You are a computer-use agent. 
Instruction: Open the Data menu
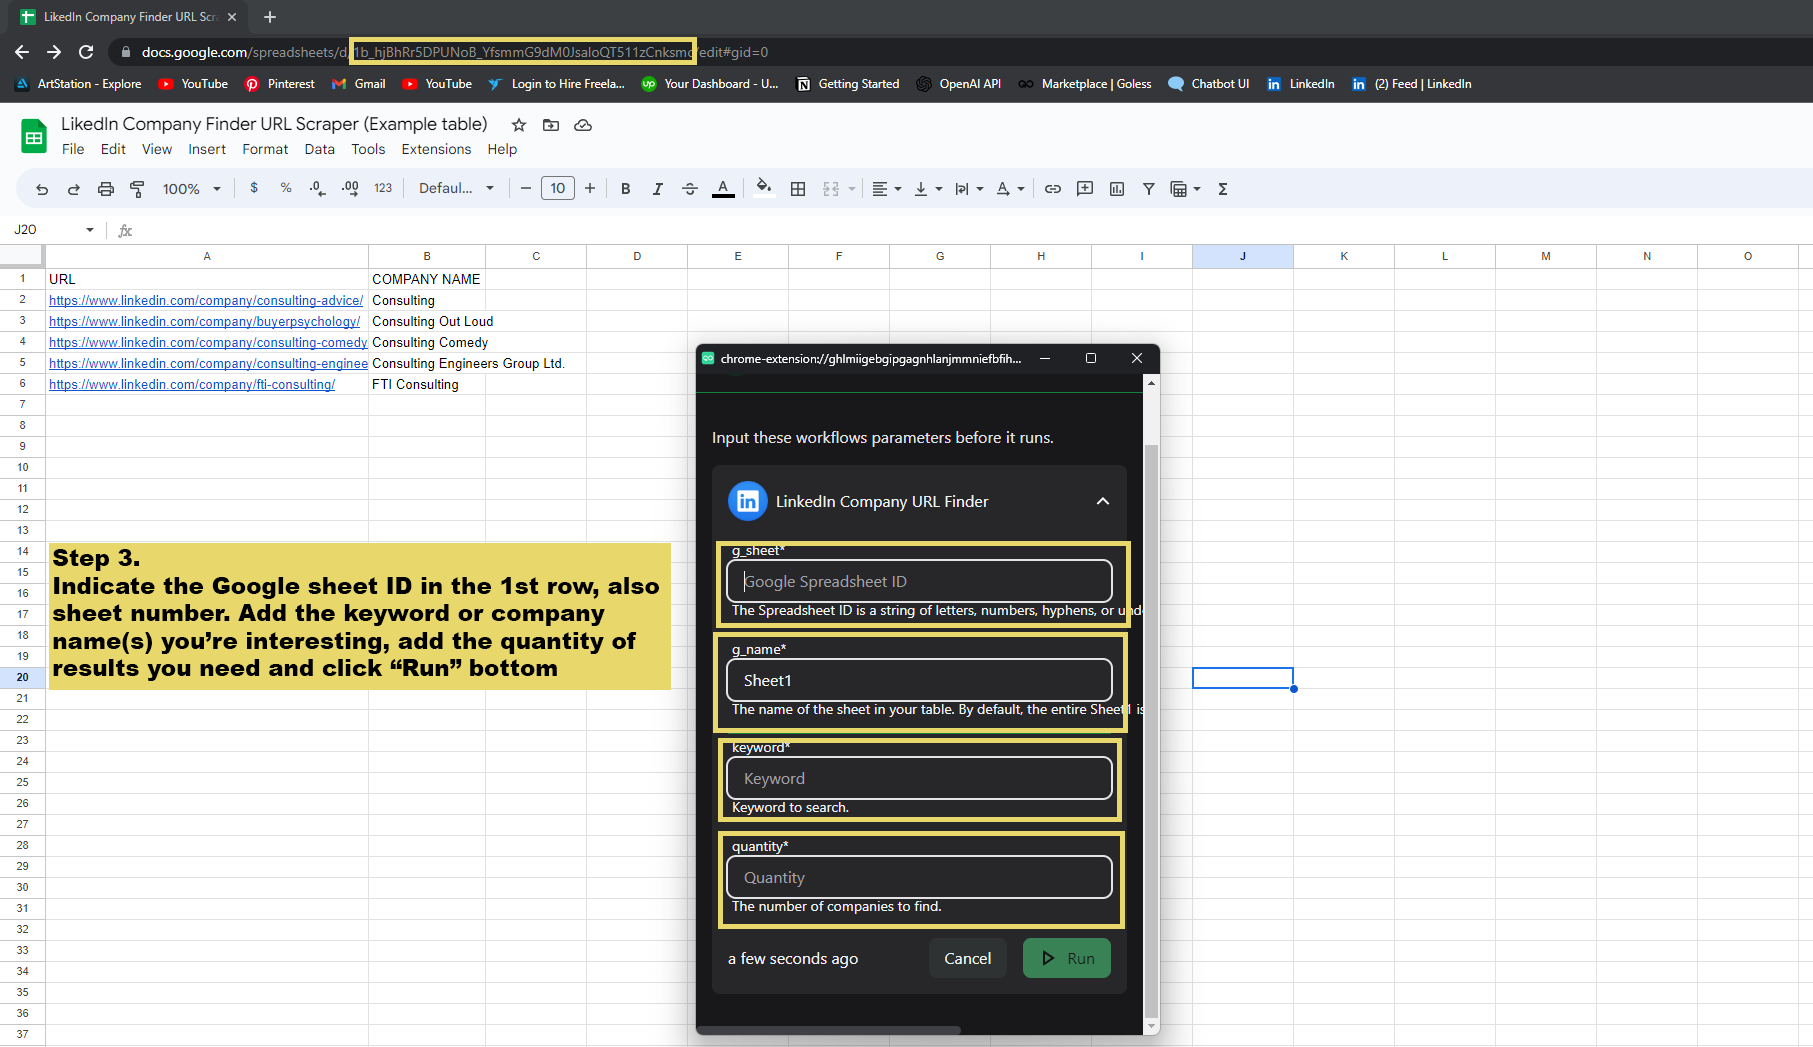tap(320, 149)
